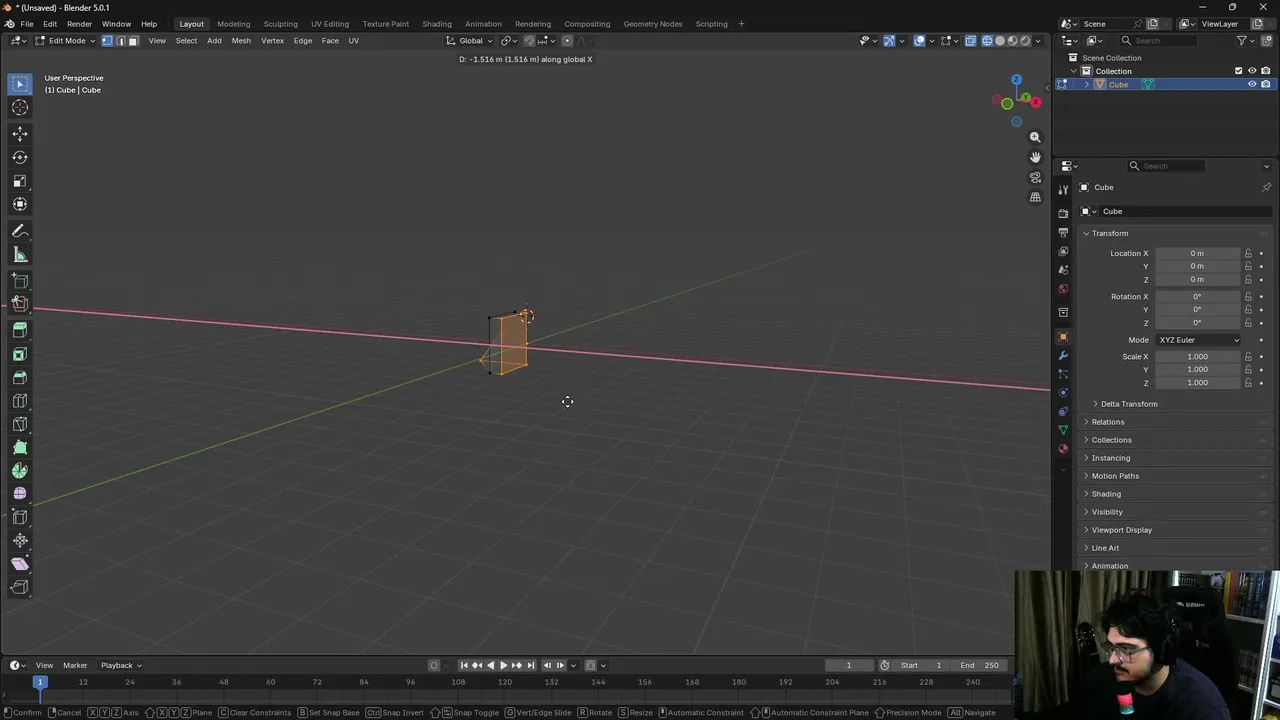Open the File menu
The width and height of the screenshot is (1280, 720).
[27, 24]
